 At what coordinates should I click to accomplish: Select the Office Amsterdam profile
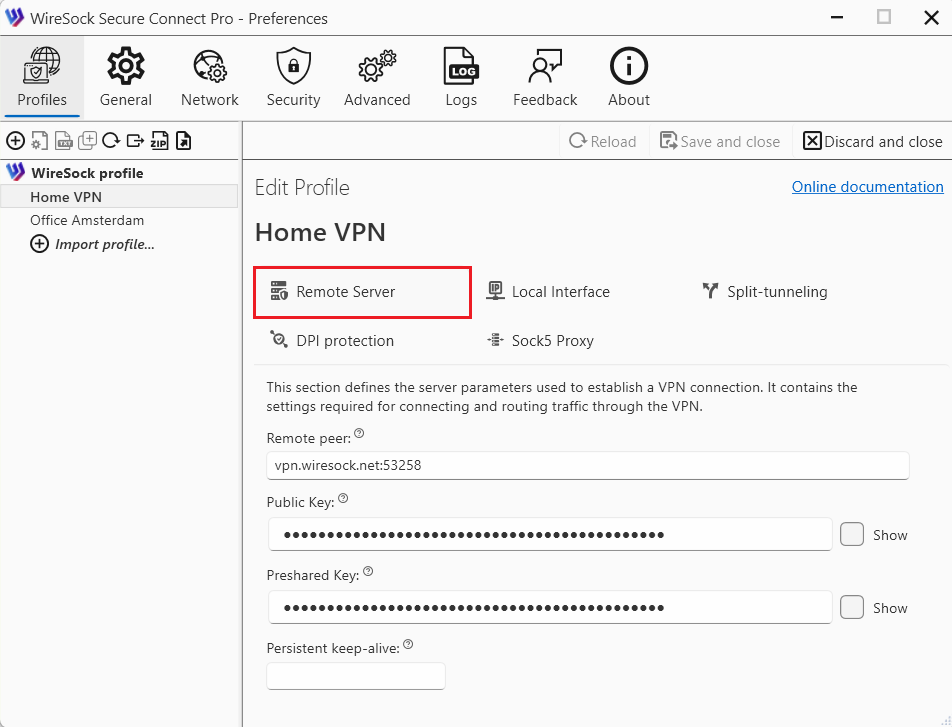pyautogui.click(x=86, y=220)
